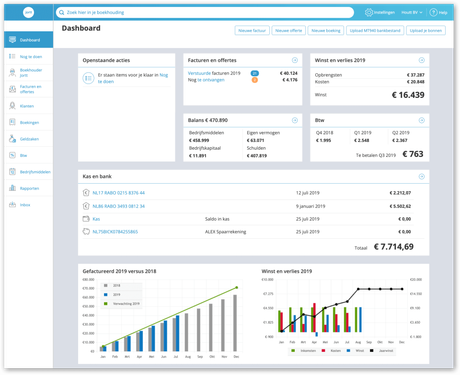Screen dimensions: 460x375
Task: Click the Klanten person icon in sidebar
Action: 12,106
